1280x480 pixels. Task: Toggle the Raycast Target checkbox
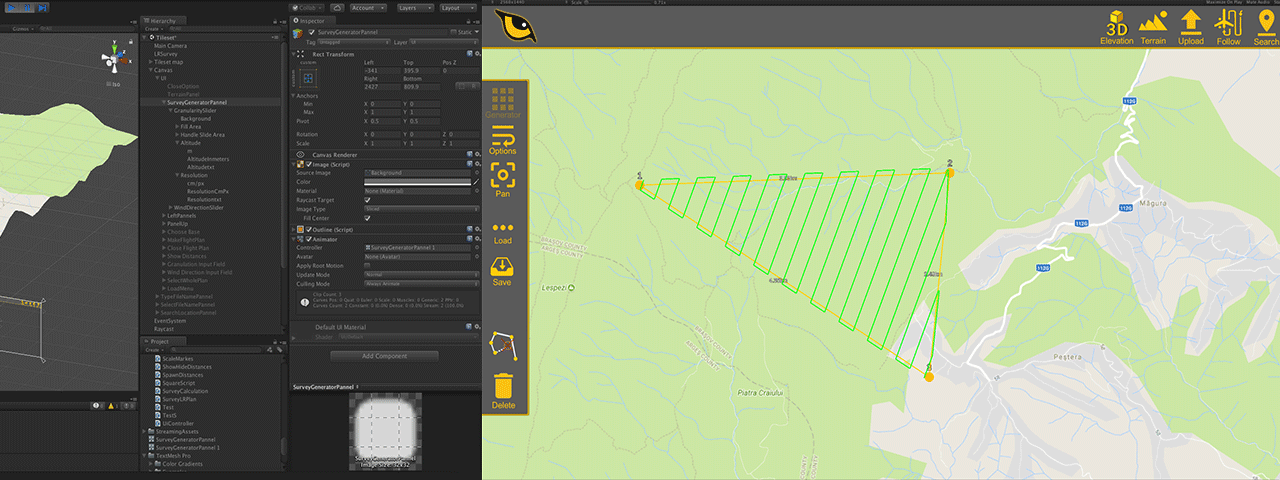click(x=368, y=200)
